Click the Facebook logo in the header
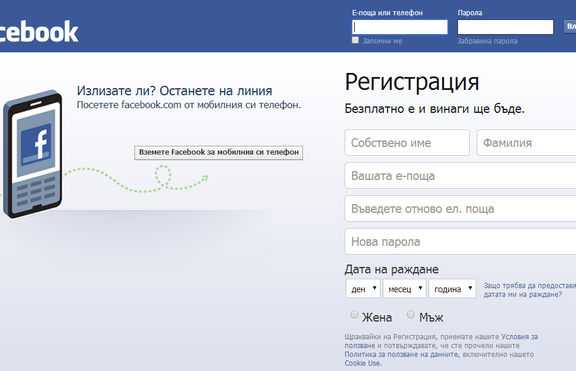Screen dimensions: 576x371 (x=39, y=32)
